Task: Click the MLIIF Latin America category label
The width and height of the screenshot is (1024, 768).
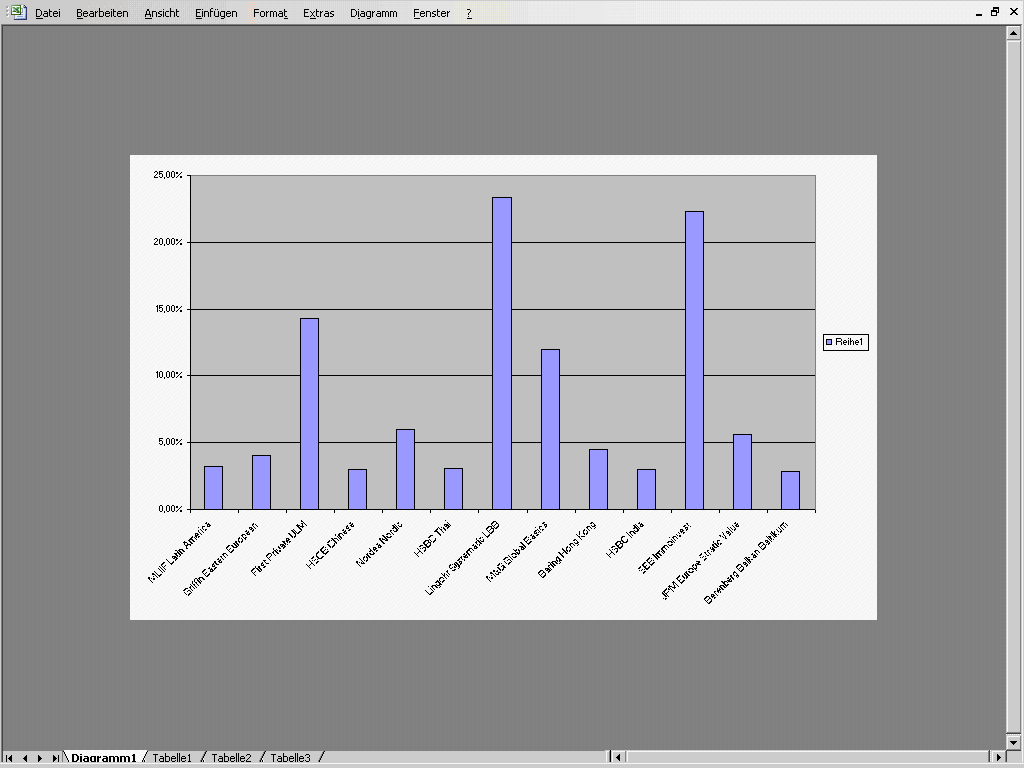Action: pos(180,552)
